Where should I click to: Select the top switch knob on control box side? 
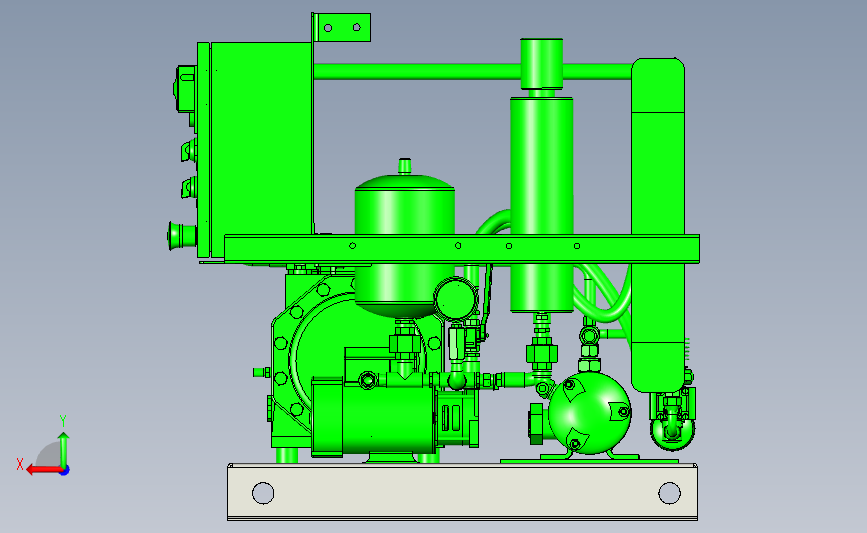point(185,89)
